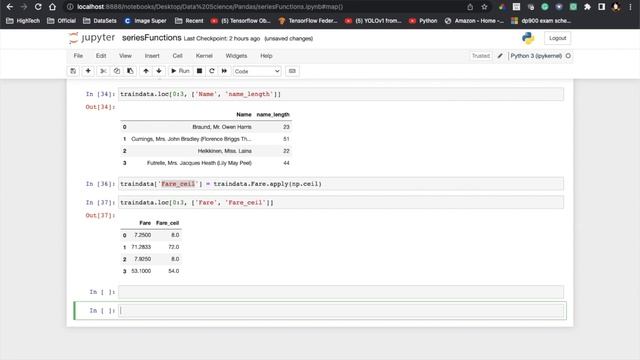Open Amazon - Home bookmark

tap(474, 21)
